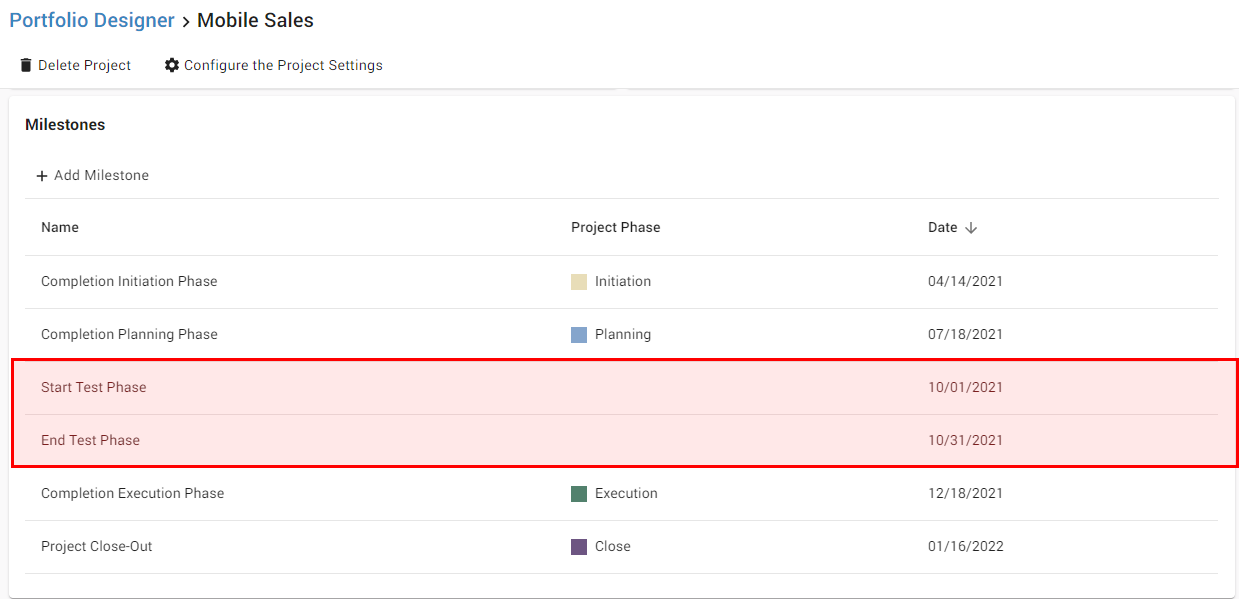Click the Initiation phase color swatch

pos(579,282)
